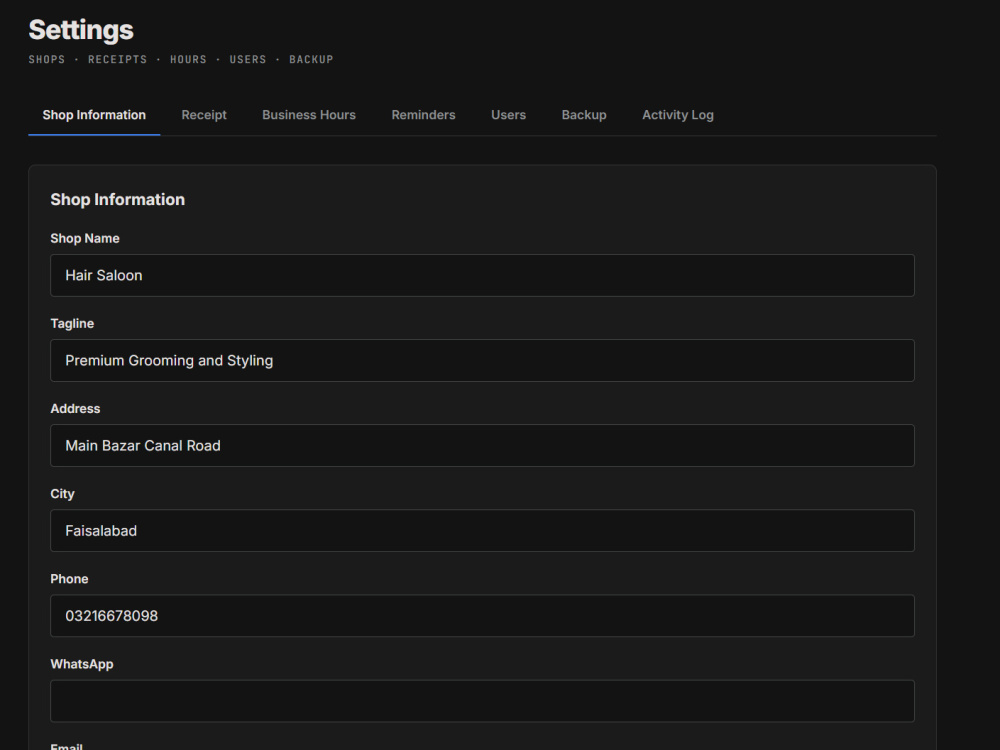1000x750 pixels.
Task: Select the Users tab
Action: tap(508, 115)
